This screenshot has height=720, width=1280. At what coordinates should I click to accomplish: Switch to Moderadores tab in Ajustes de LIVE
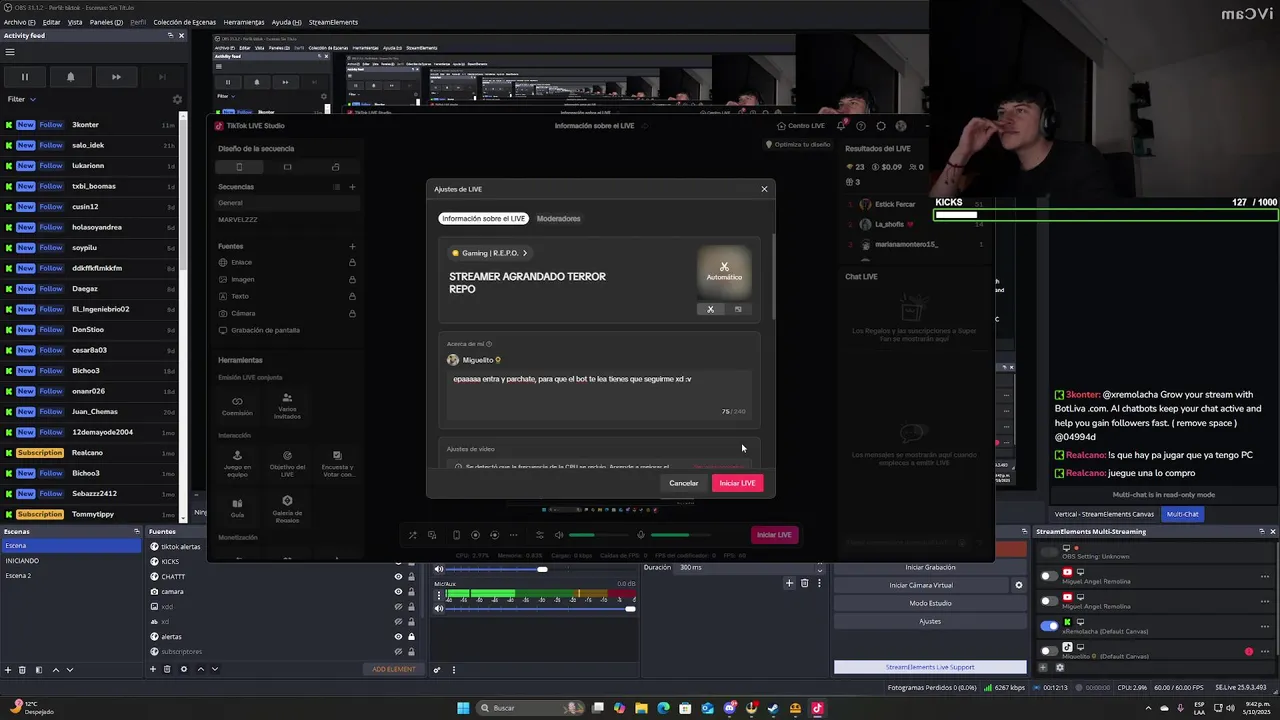click(x=558, y=218)
